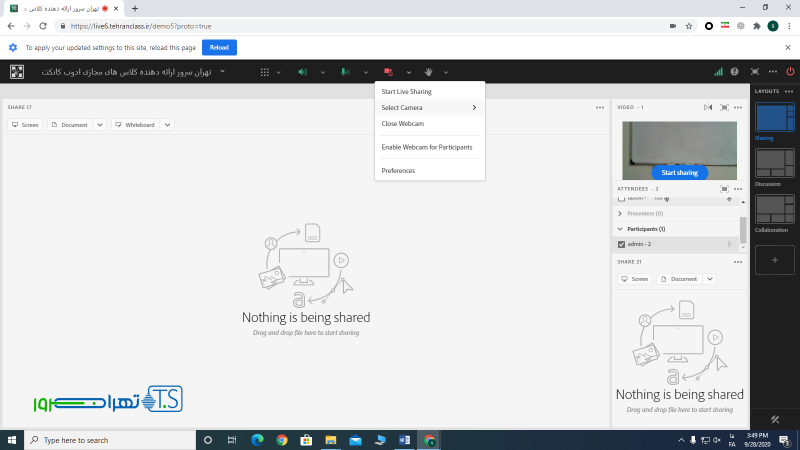Select the Discussion layout thumbnail
The image size is (800, 450).
click(775, 163)
